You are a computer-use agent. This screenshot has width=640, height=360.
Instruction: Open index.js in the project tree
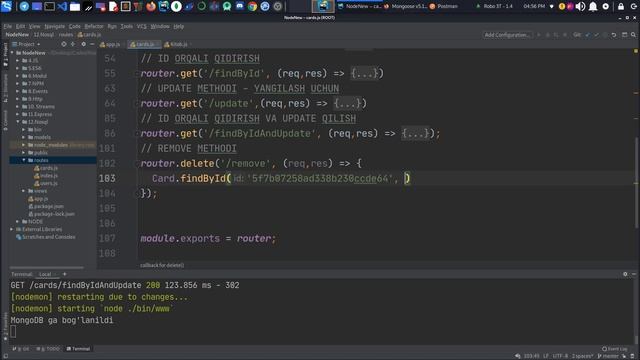(x=46, y=176)
